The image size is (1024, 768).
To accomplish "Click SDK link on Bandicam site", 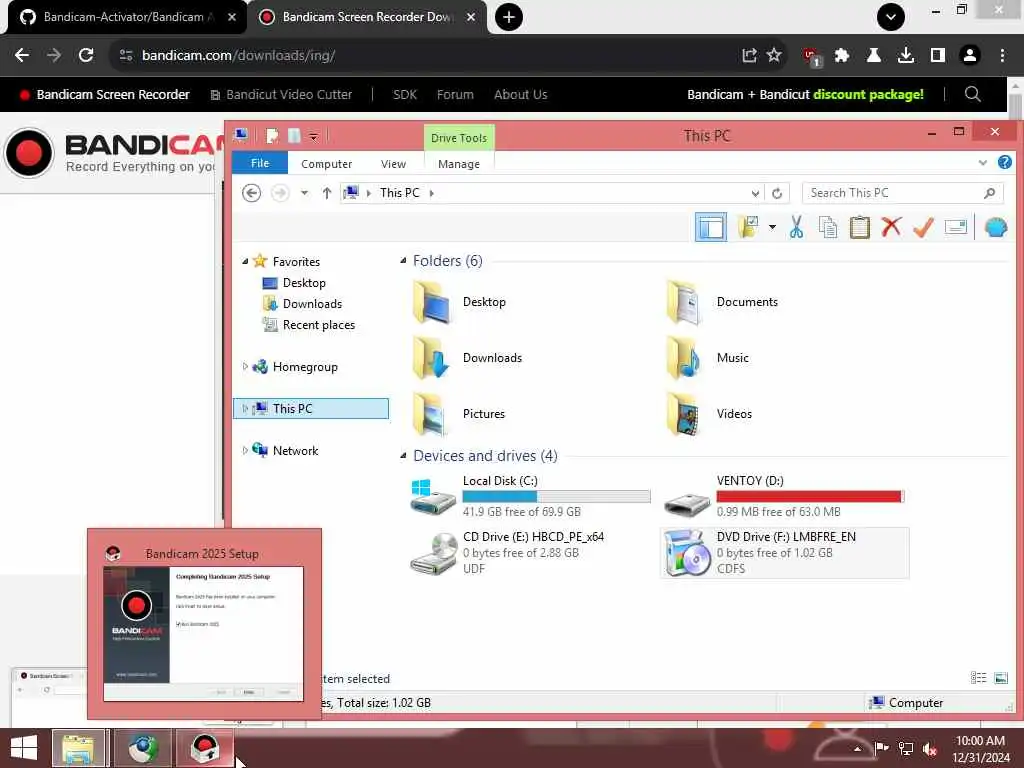I will [405, 95].
